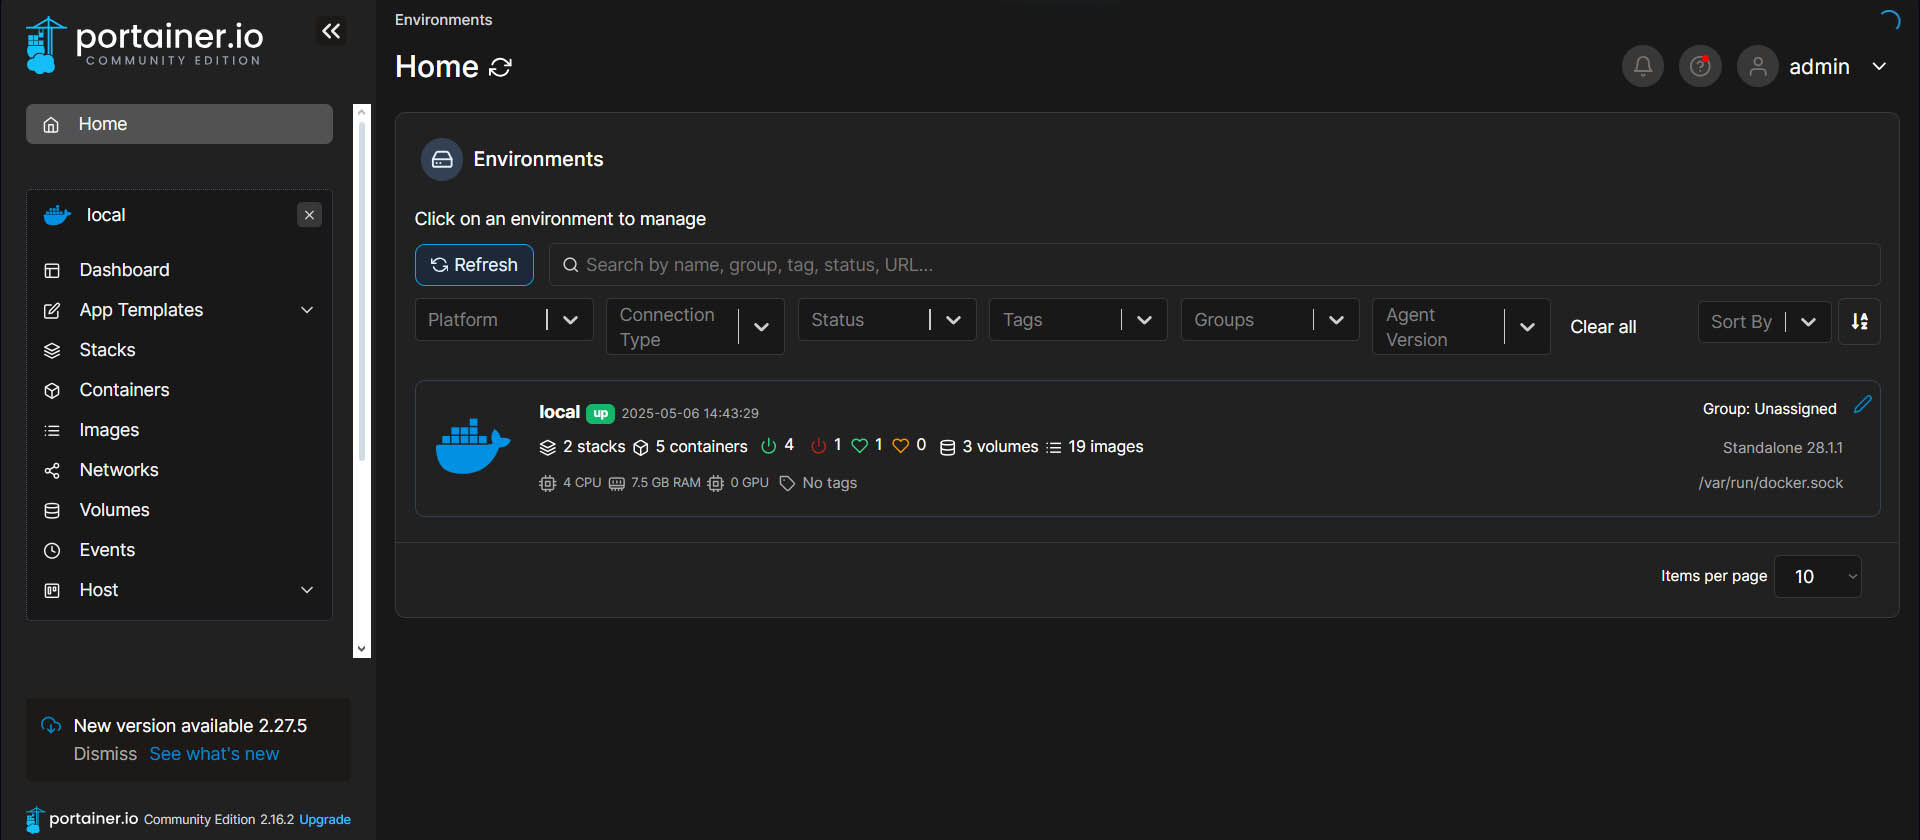The image size is (1920, 840).
Task: Click the refresh icon next to Home title
Action: [500, 67]
